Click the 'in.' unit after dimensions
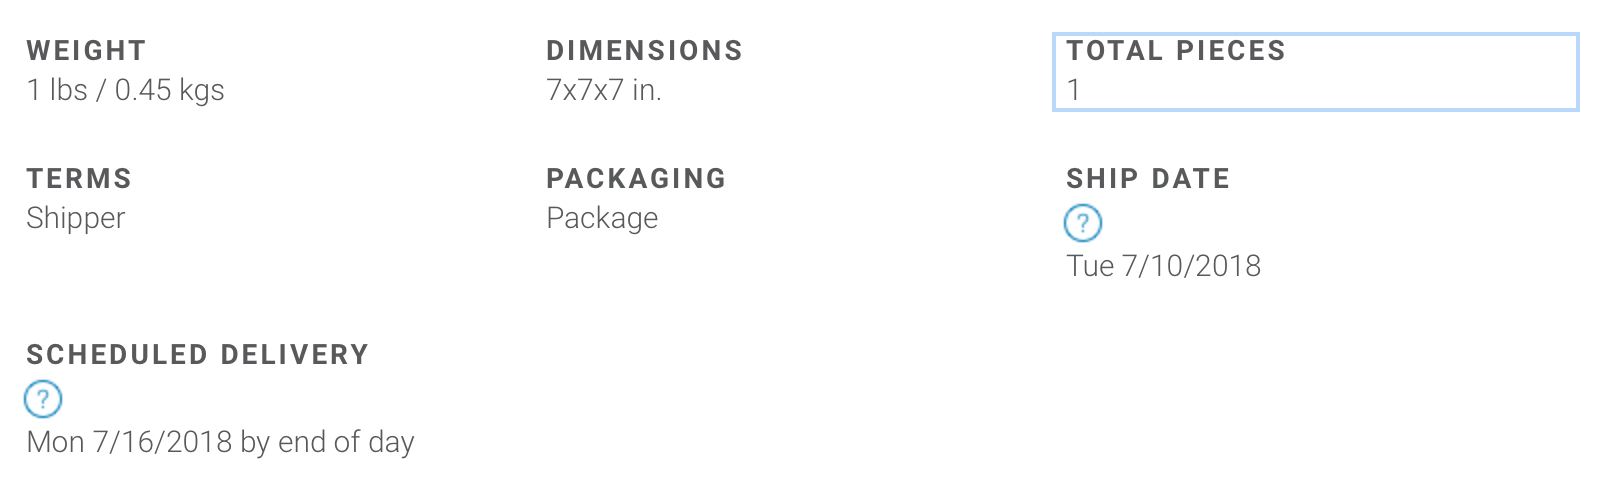Image resolution: width=1605 pixels, height=495 pixels. coord(647,90)
